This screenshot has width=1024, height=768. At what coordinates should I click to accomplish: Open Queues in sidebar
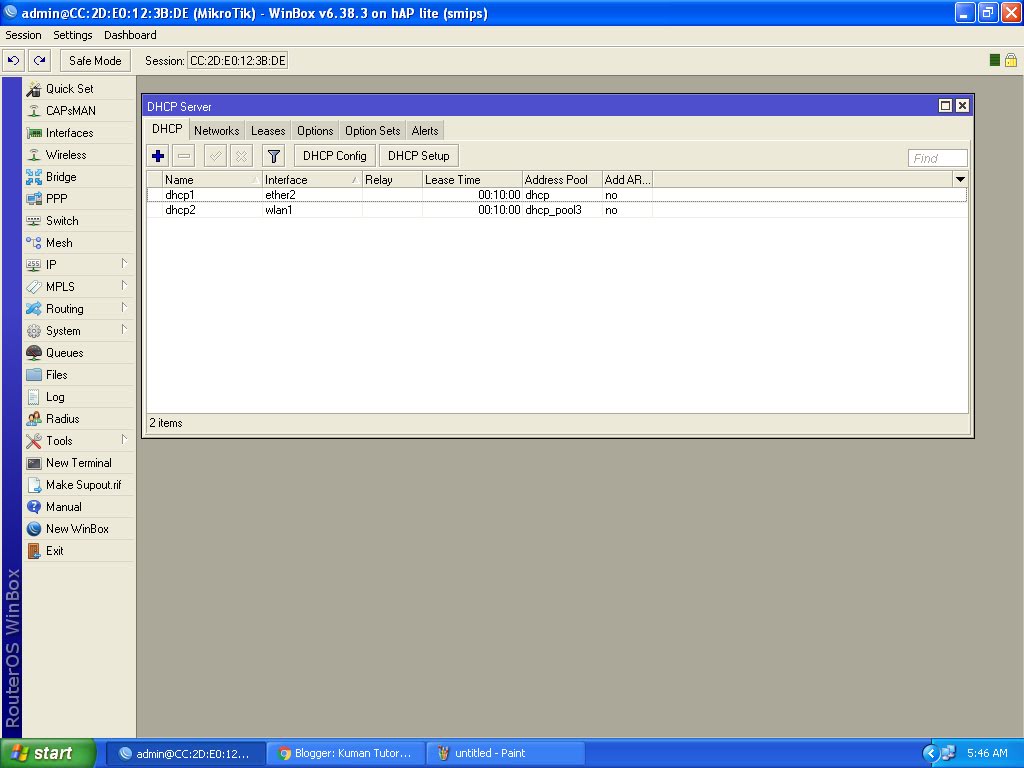coord(78,353)
